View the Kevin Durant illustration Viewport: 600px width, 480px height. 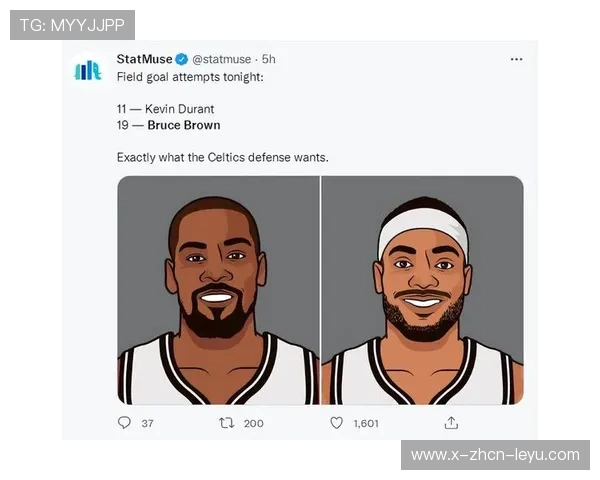click(218, 290)
